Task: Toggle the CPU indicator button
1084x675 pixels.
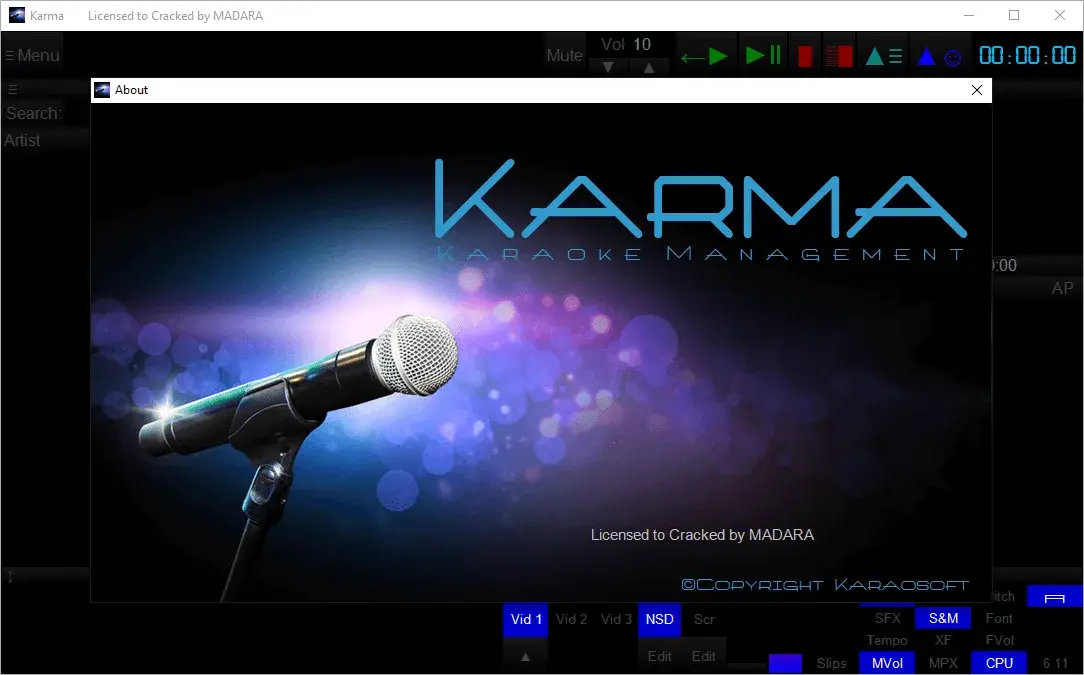Action: 999,662
